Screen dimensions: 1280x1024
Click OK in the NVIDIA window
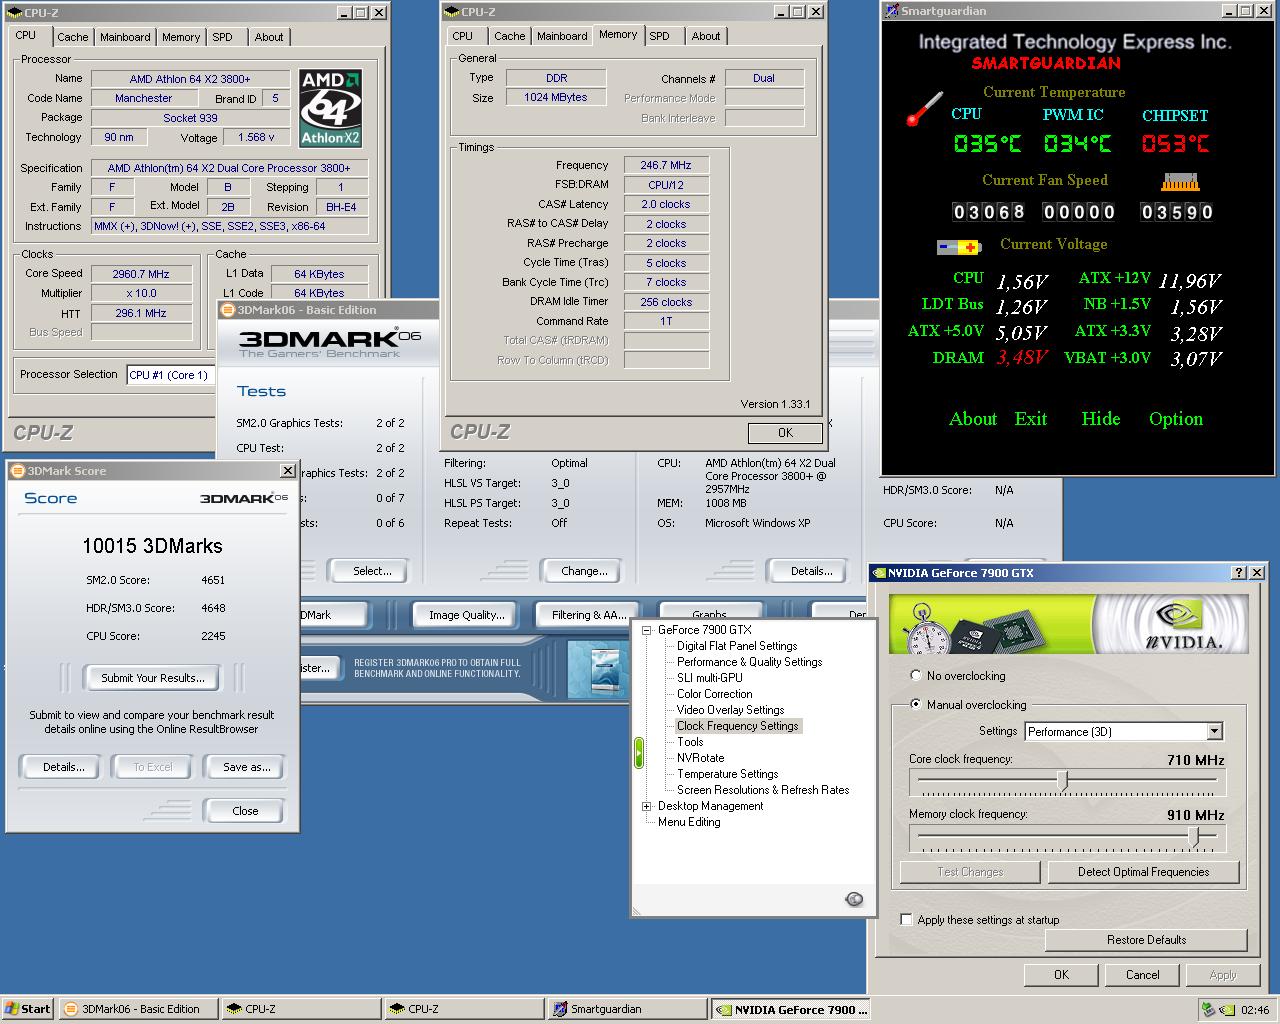[x=1062, y=975]
